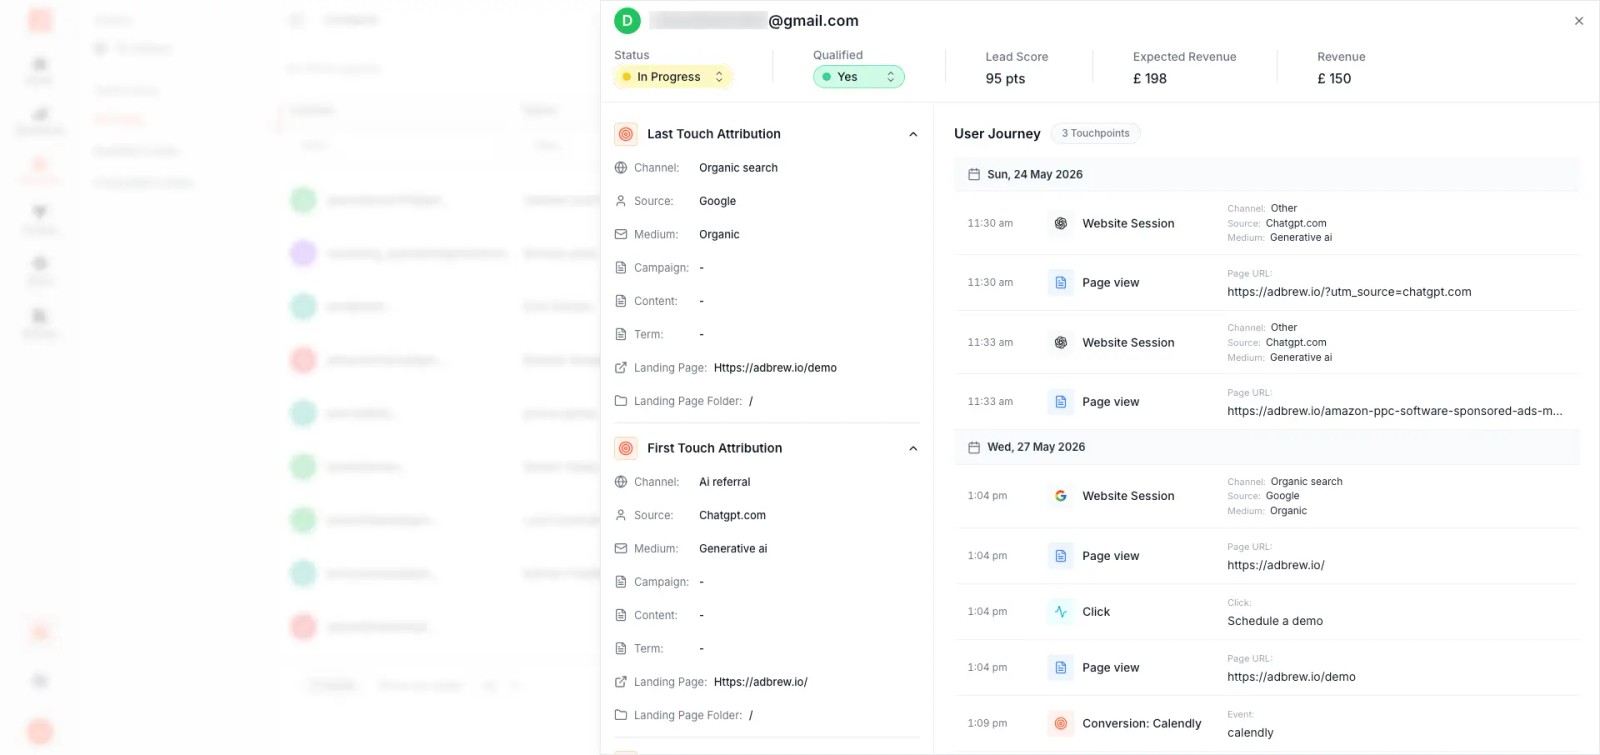Click the Conversion: Calendly event label
The image size is (1600, 755).
point(1142,724)
